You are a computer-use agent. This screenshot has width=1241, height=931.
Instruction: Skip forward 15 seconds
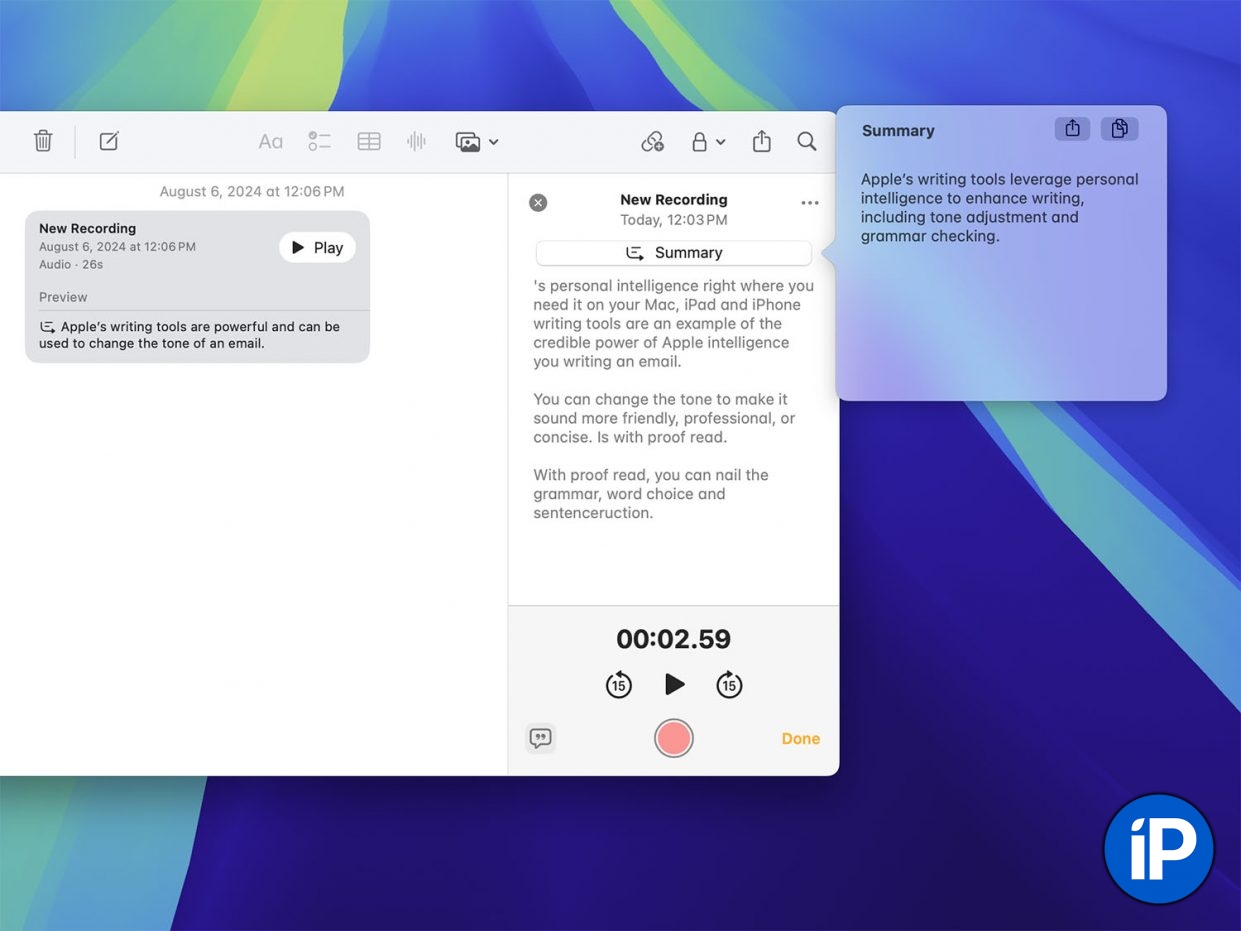coord(729,685)
